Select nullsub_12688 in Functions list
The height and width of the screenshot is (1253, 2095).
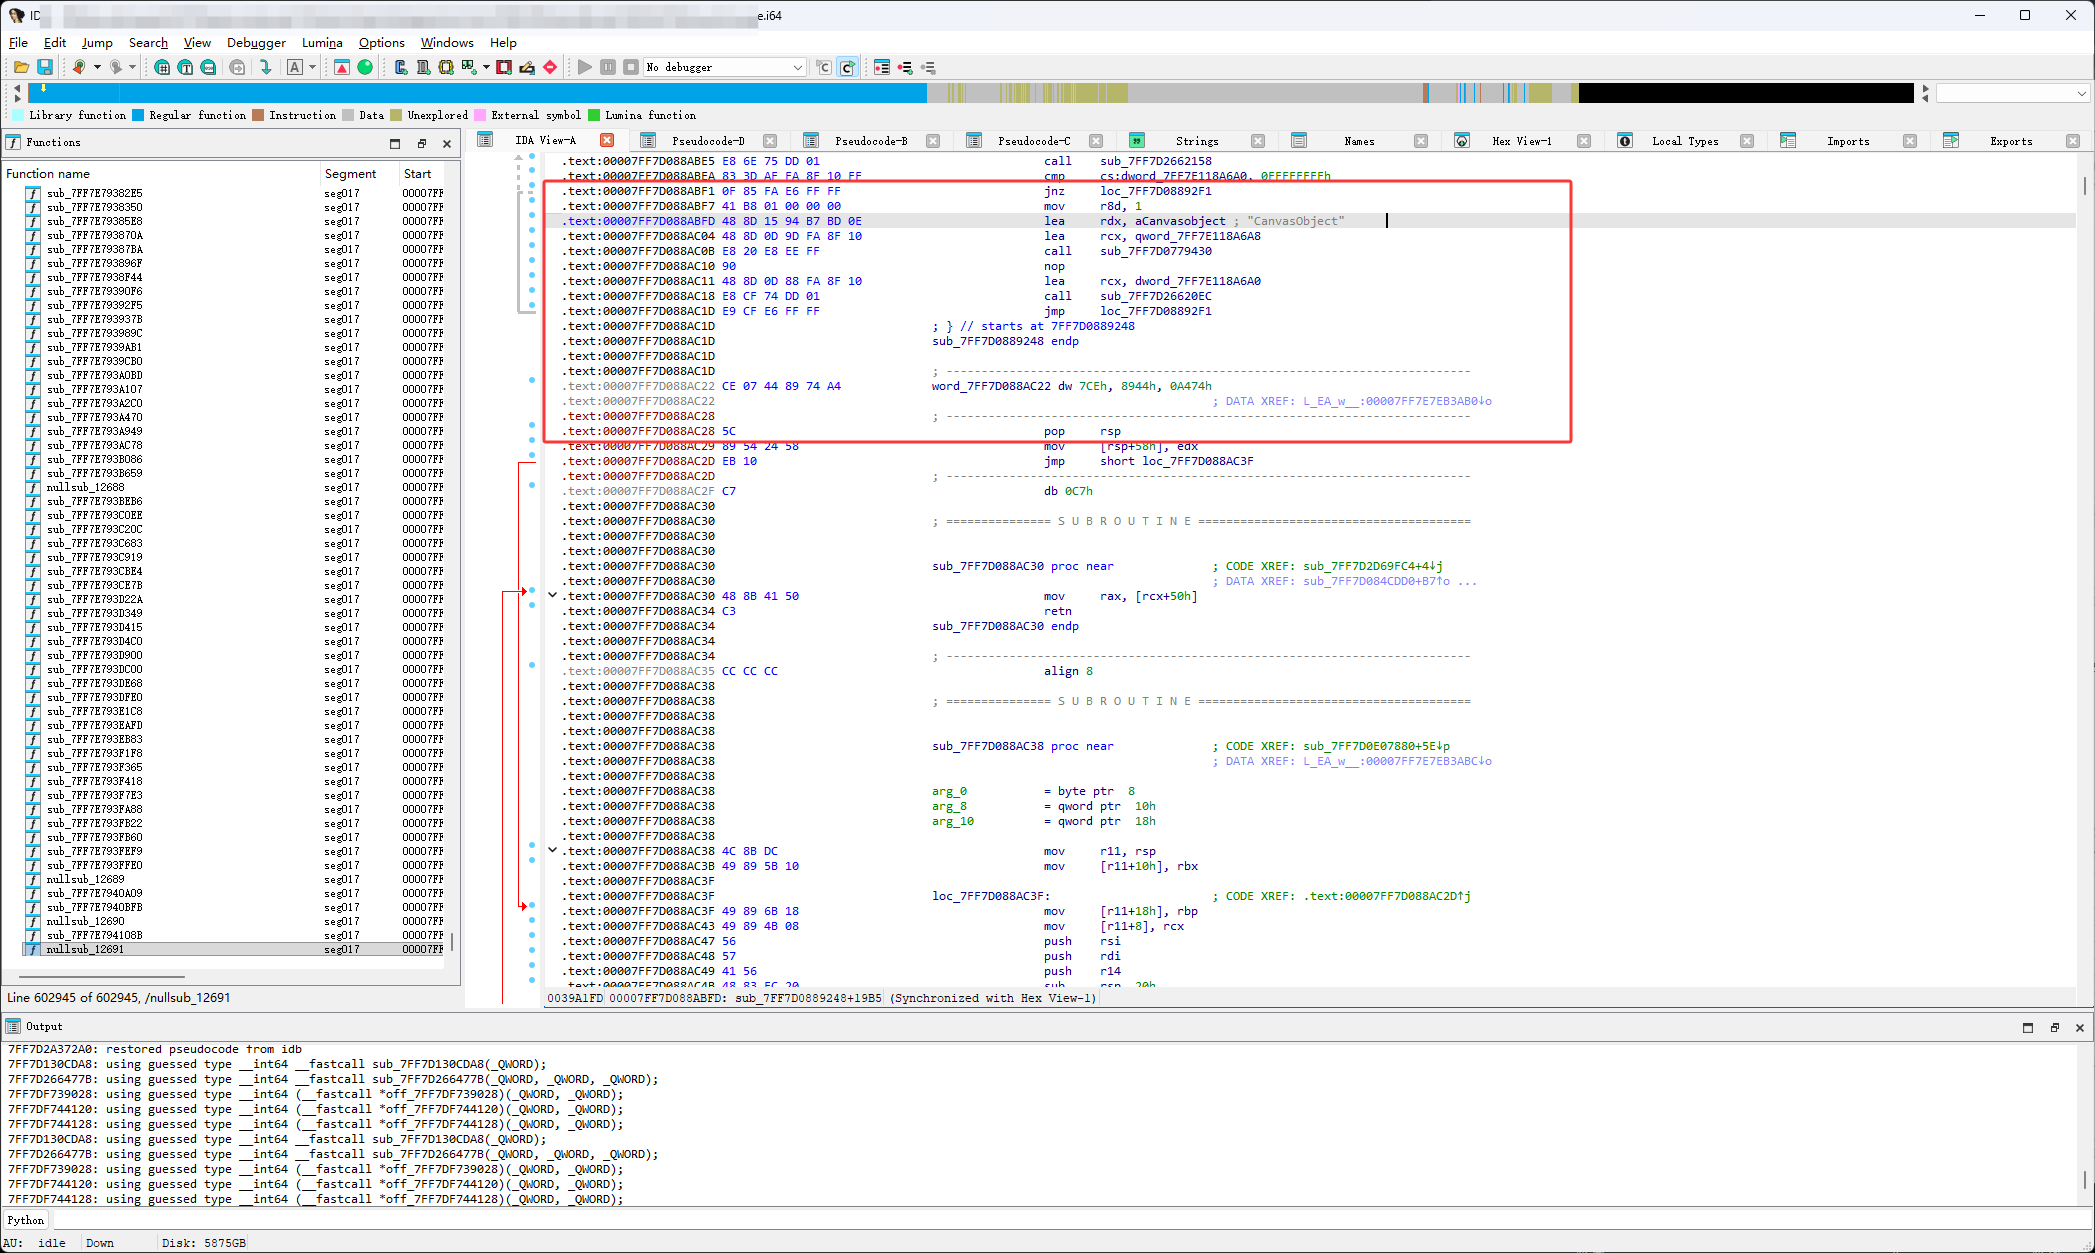pos(86,487)
